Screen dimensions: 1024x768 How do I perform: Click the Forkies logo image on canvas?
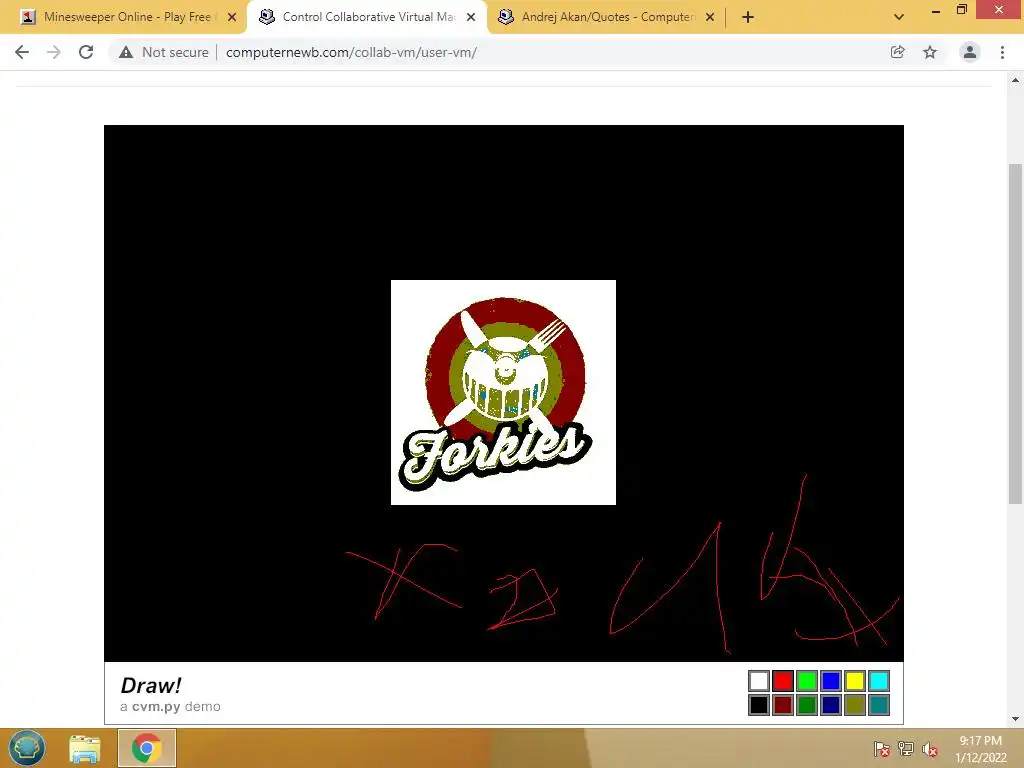point(504,392)
